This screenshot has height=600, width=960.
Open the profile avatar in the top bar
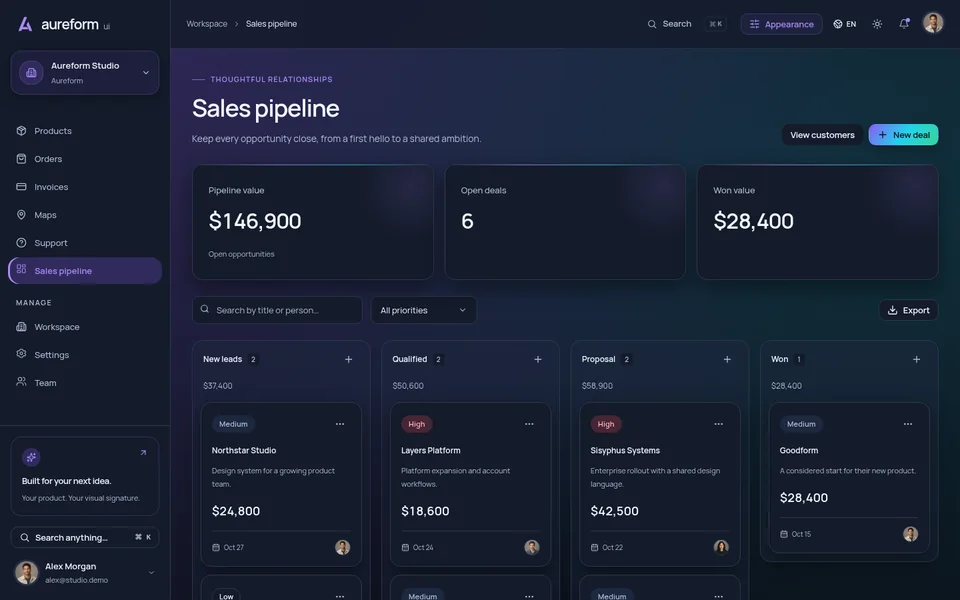click(x=933, y=23)
